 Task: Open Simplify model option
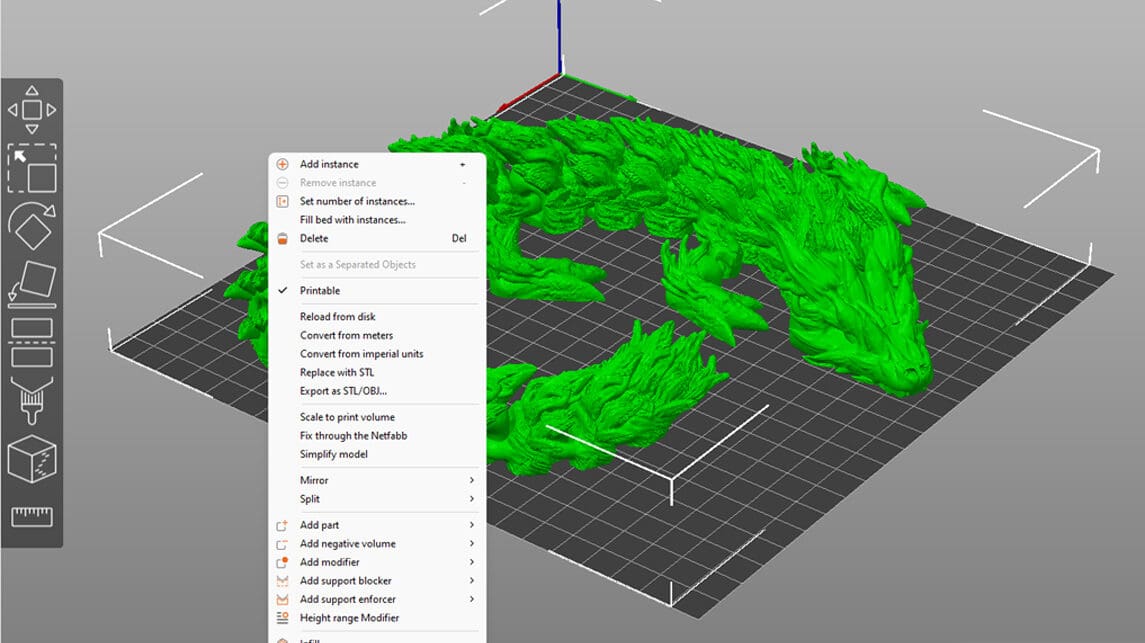coord(377,454)
